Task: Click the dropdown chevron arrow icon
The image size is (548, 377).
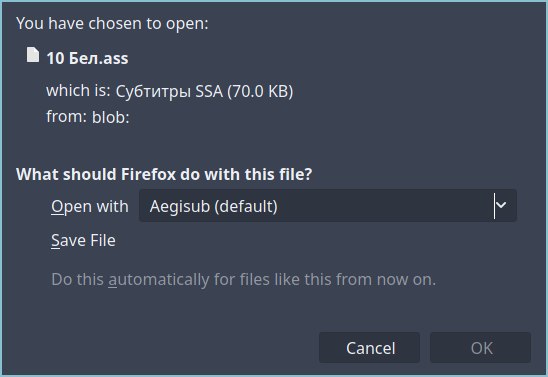Action: coord(501,205)
